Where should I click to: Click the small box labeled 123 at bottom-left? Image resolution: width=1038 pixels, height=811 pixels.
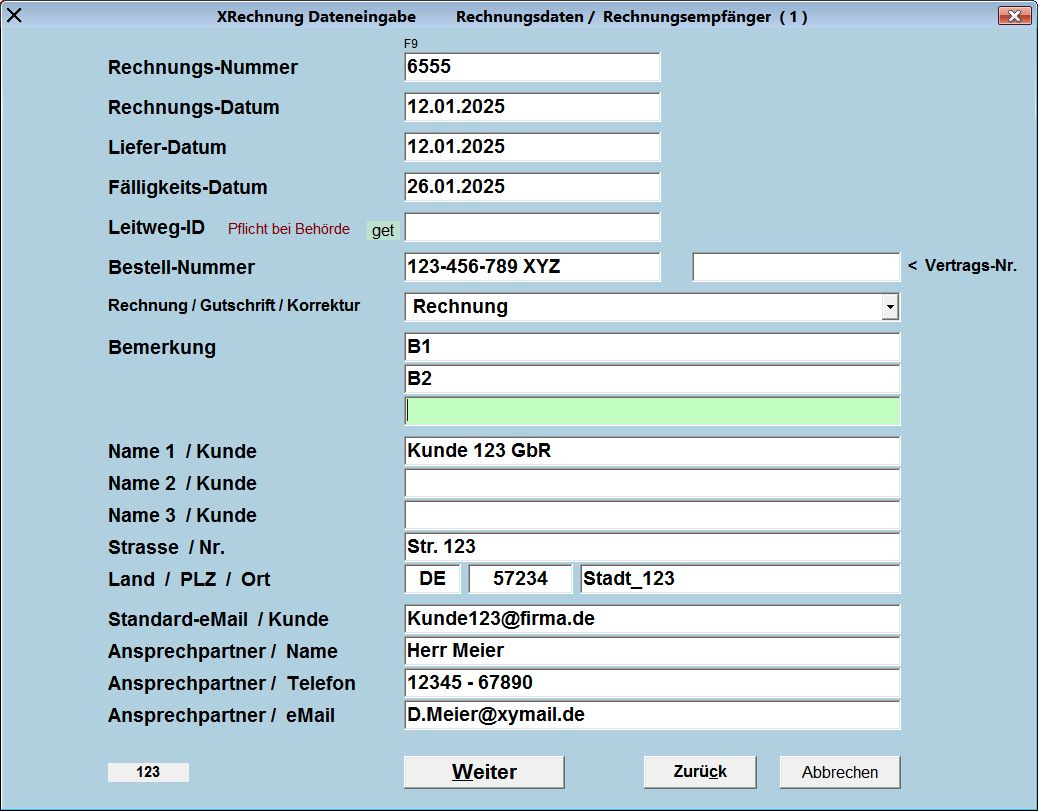point(148,772)
